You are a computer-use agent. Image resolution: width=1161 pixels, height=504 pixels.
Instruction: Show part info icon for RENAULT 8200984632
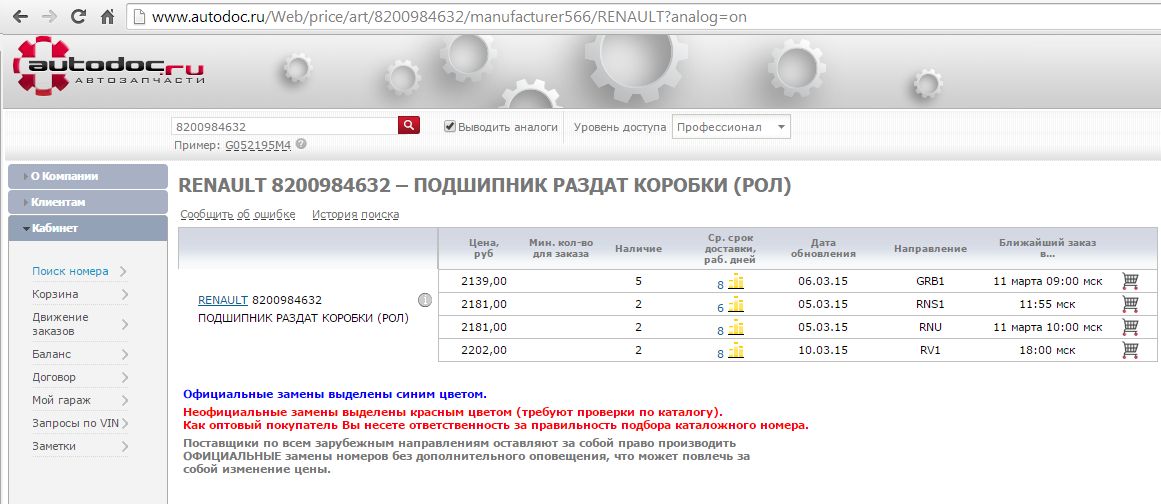pyautogui.click(x=424, y=300)
